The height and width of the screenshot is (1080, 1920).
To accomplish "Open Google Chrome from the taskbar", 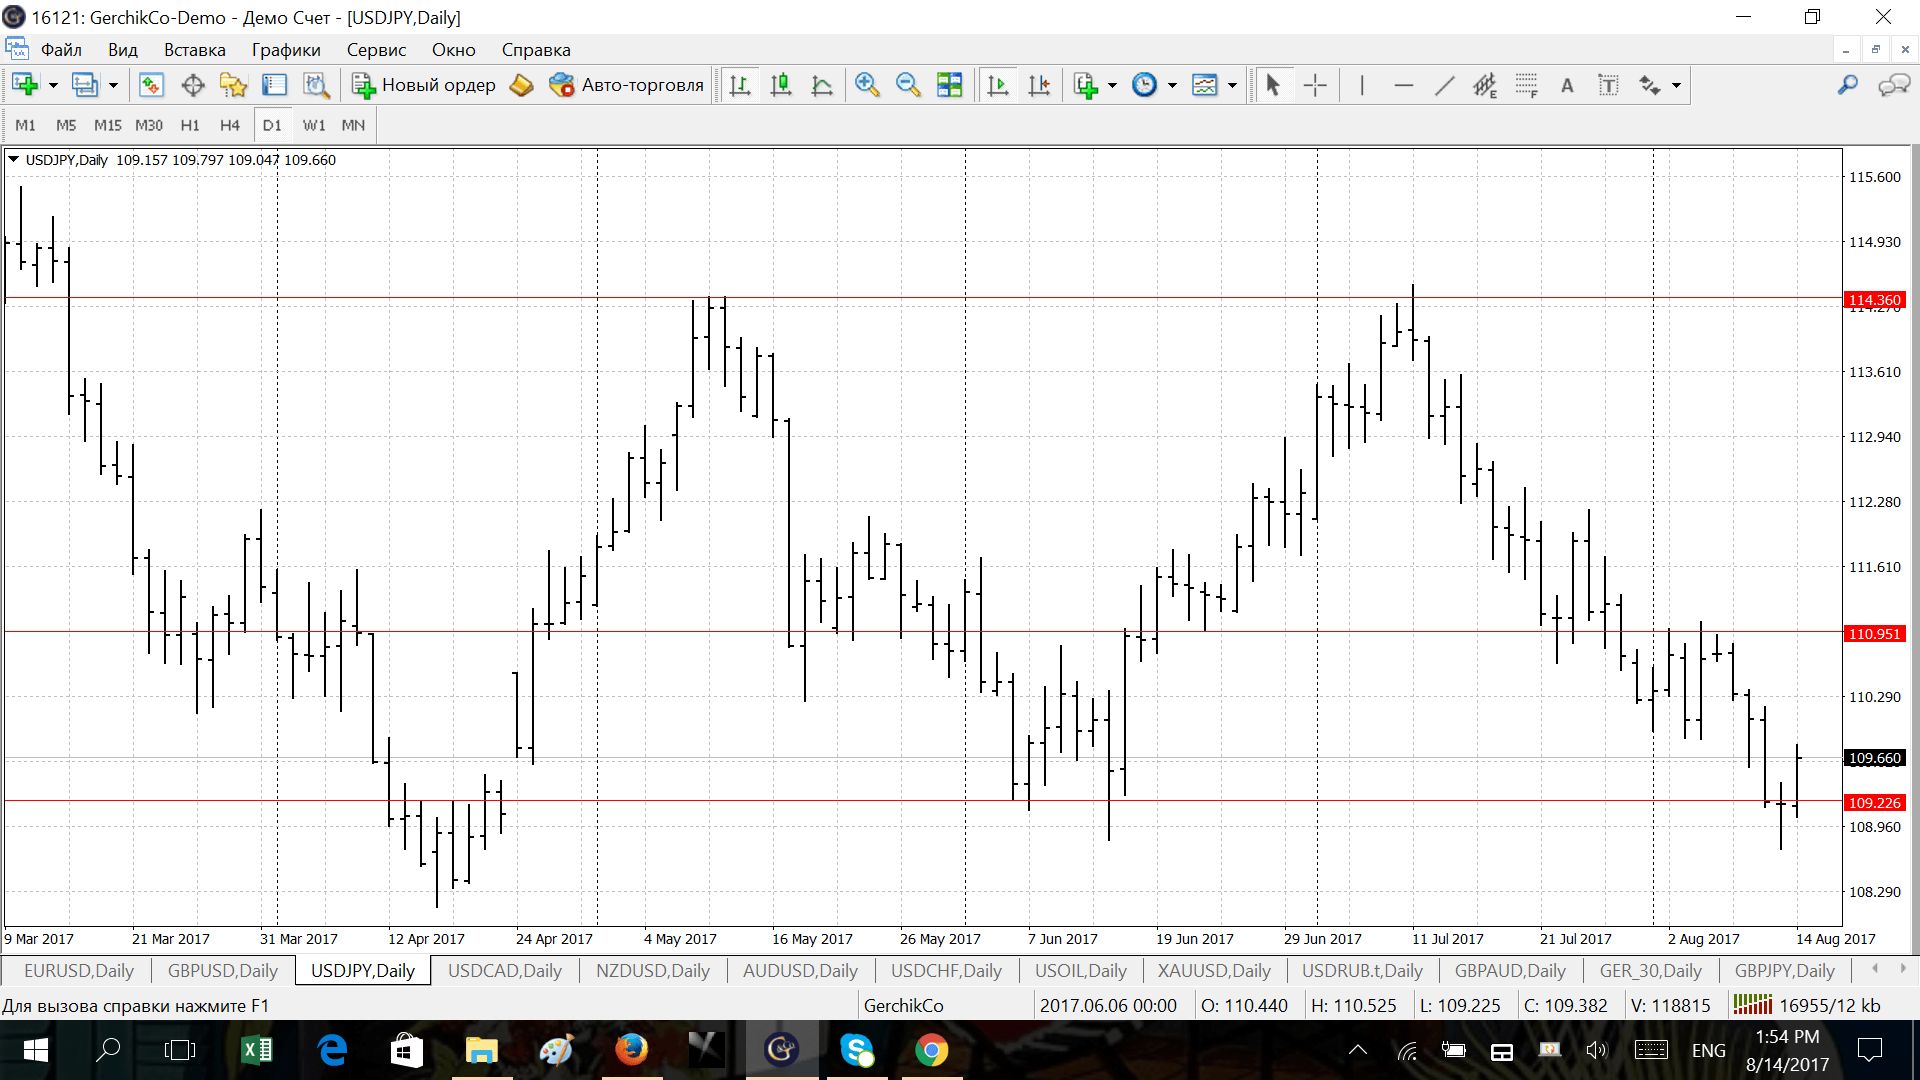I will [931, 1050].
